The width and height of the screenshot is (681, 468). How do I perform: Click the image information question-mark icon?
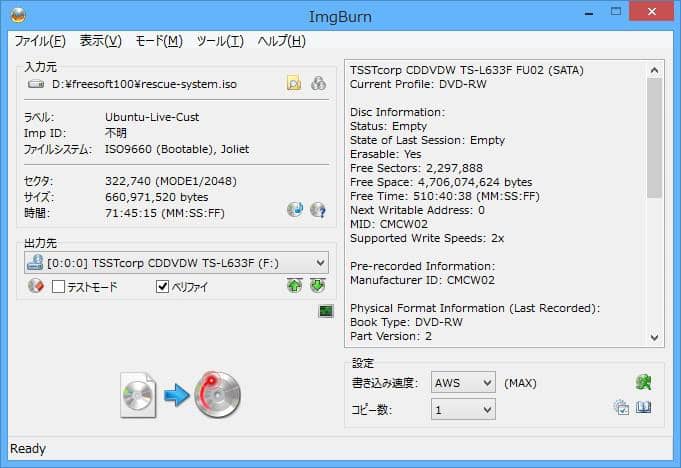coord(318,210)
